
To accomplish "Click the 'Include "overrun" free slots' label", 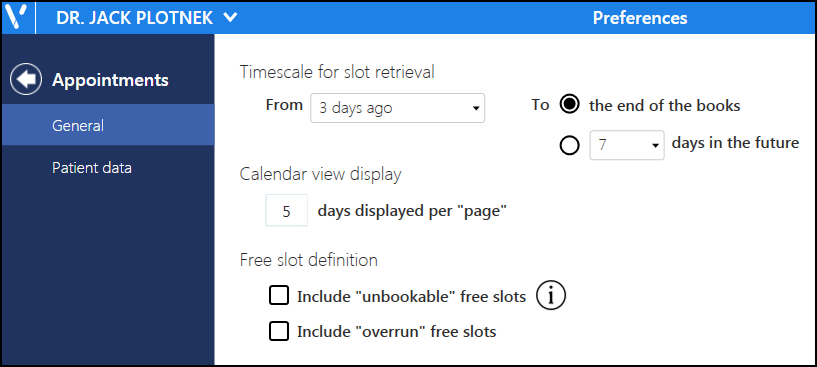I will coord(397,332).
